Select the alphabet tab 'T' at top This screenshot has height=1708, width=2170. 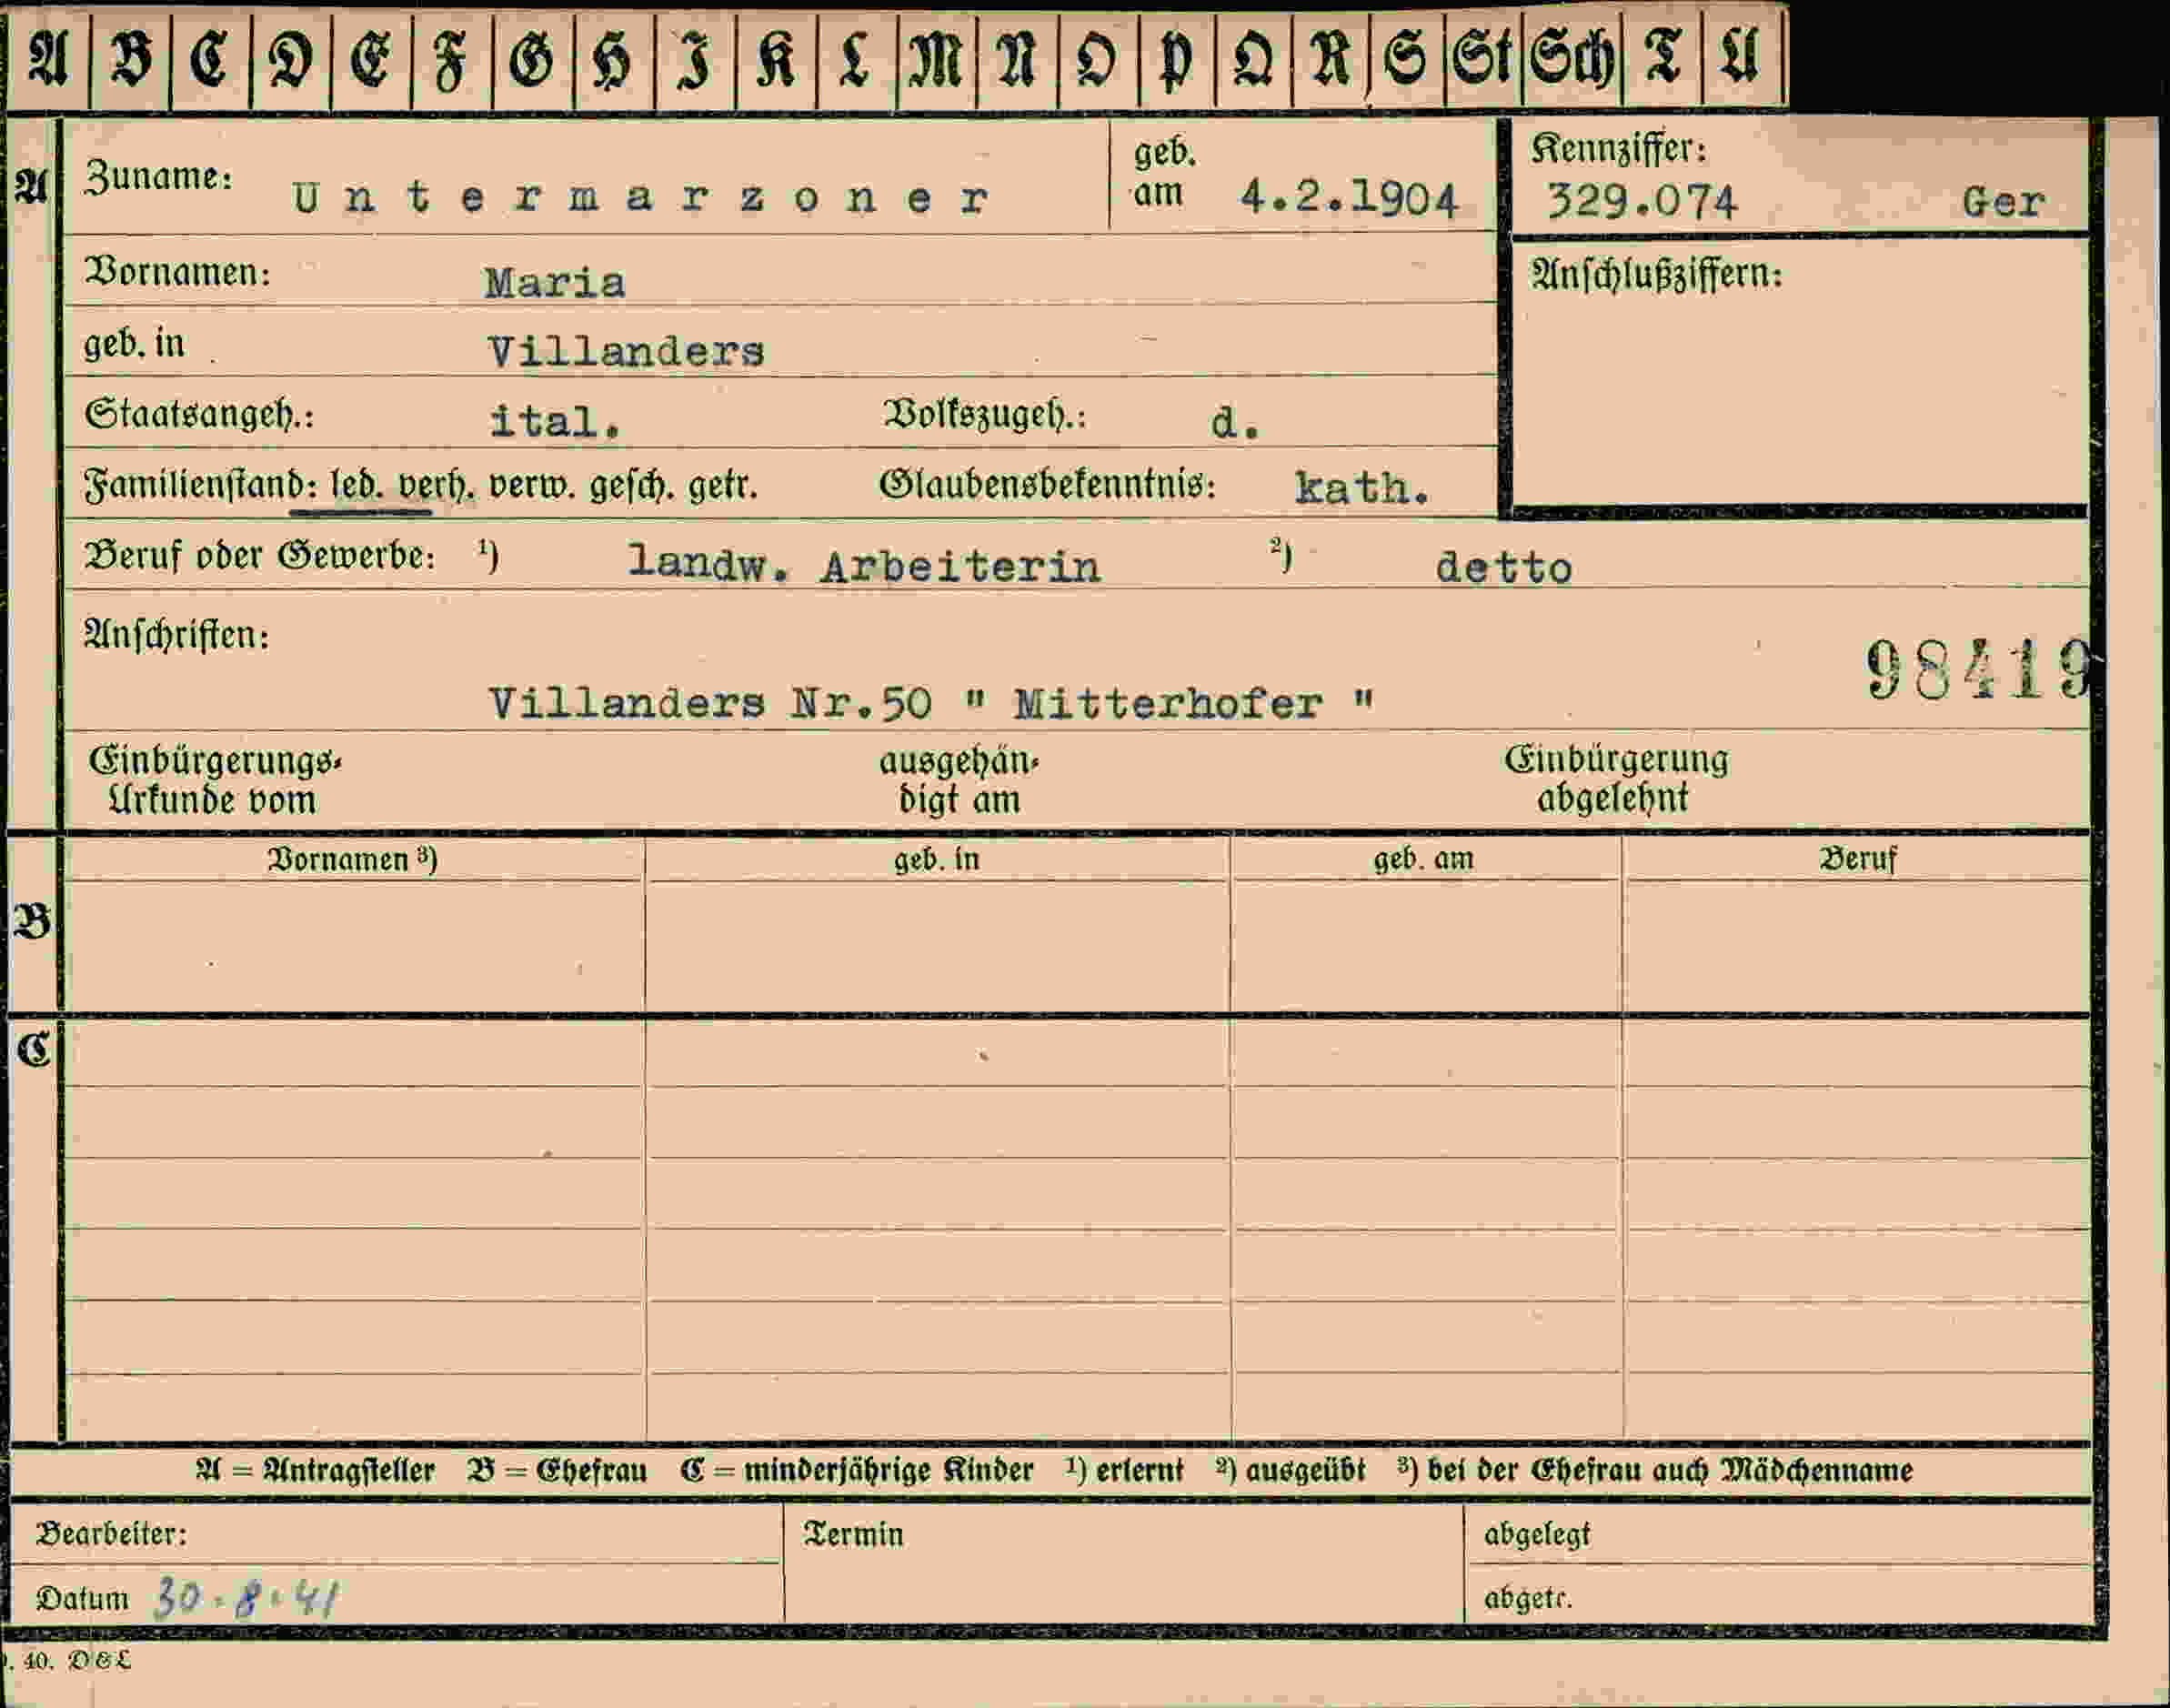click(1662, 58)
